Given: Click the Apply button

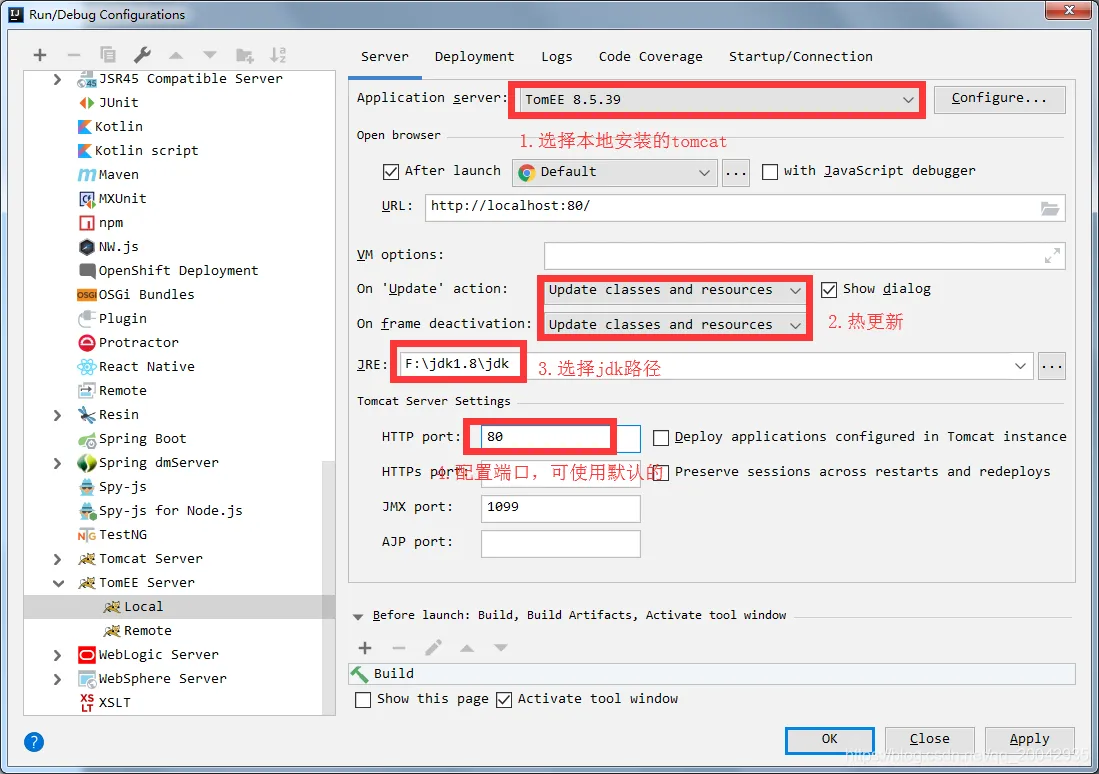Looking at the screenshot, I should [1030, 739].
